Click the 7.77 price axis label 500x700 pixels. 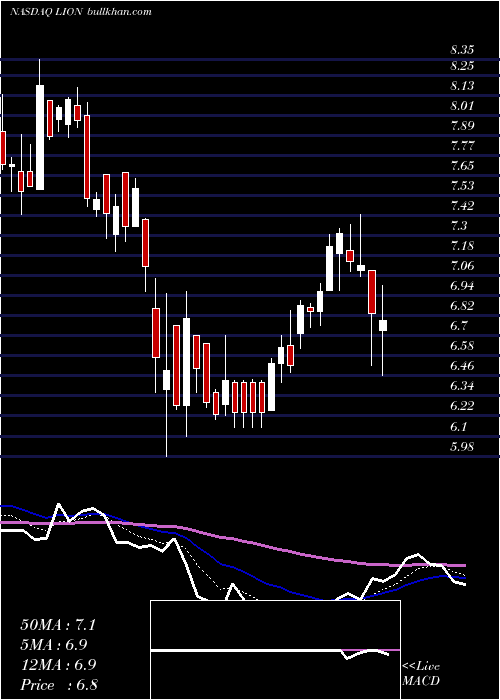[x=462, y=146]
